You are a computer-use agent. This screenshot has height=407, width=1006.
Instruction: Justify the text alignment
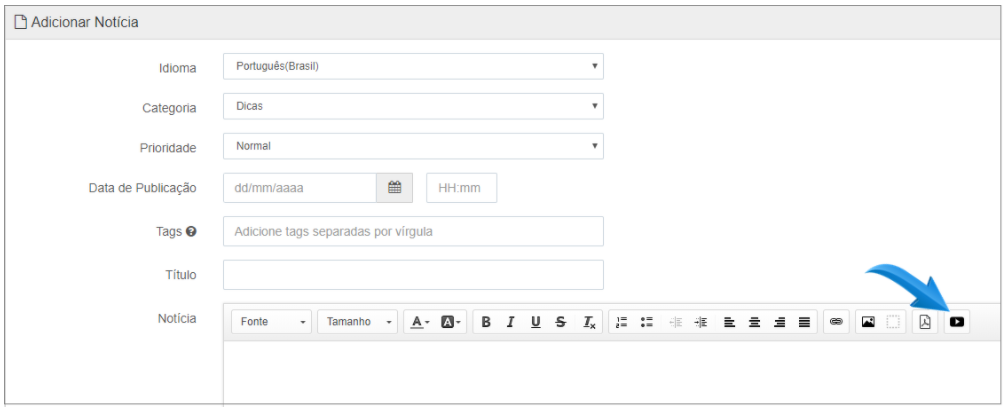(804, 322)
